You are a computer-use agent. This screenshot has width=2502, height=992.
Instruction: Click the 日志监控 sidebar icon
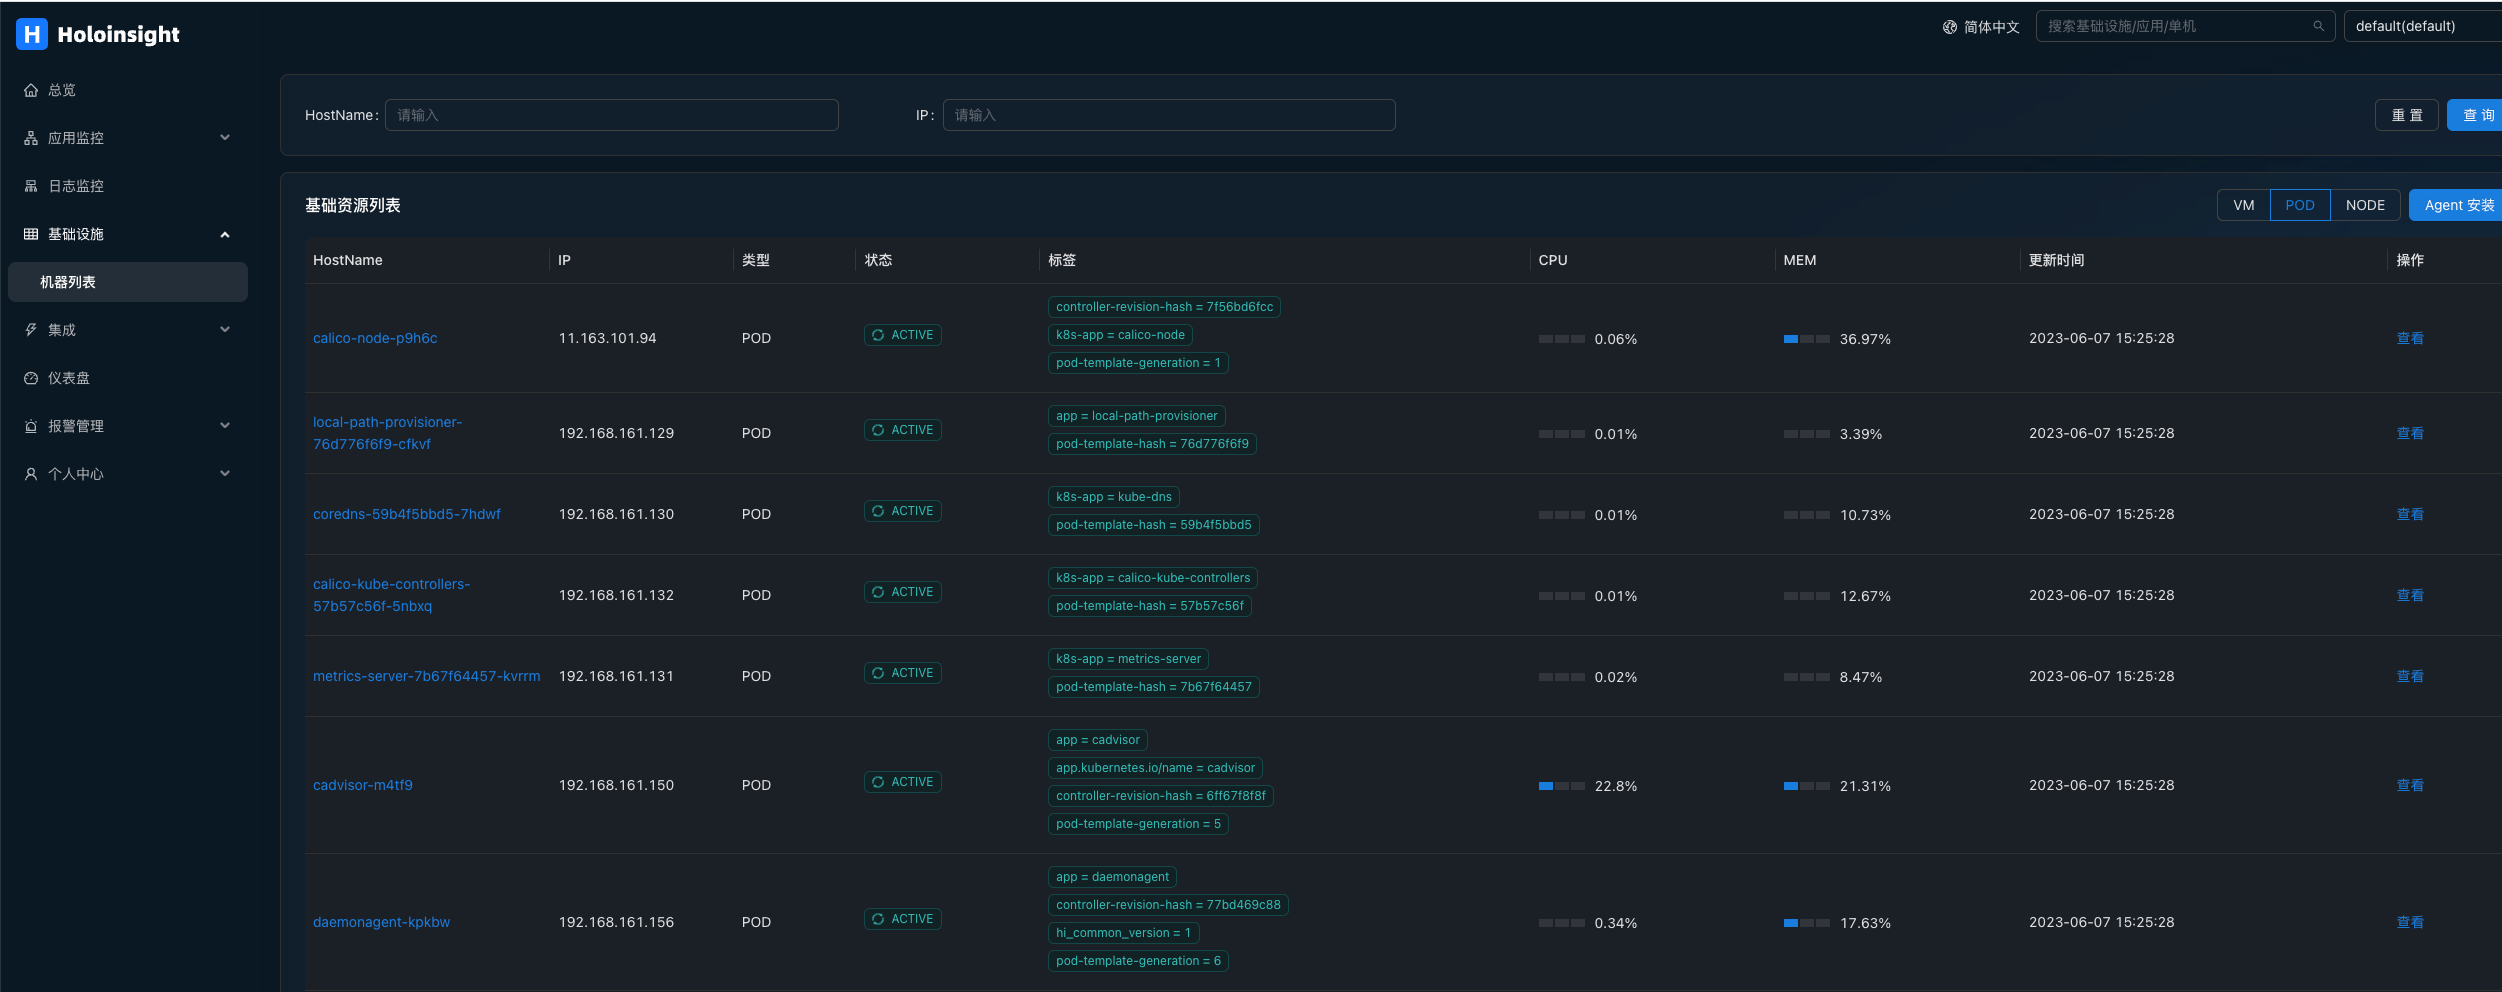pyautogui.click(x=31, y=186)
